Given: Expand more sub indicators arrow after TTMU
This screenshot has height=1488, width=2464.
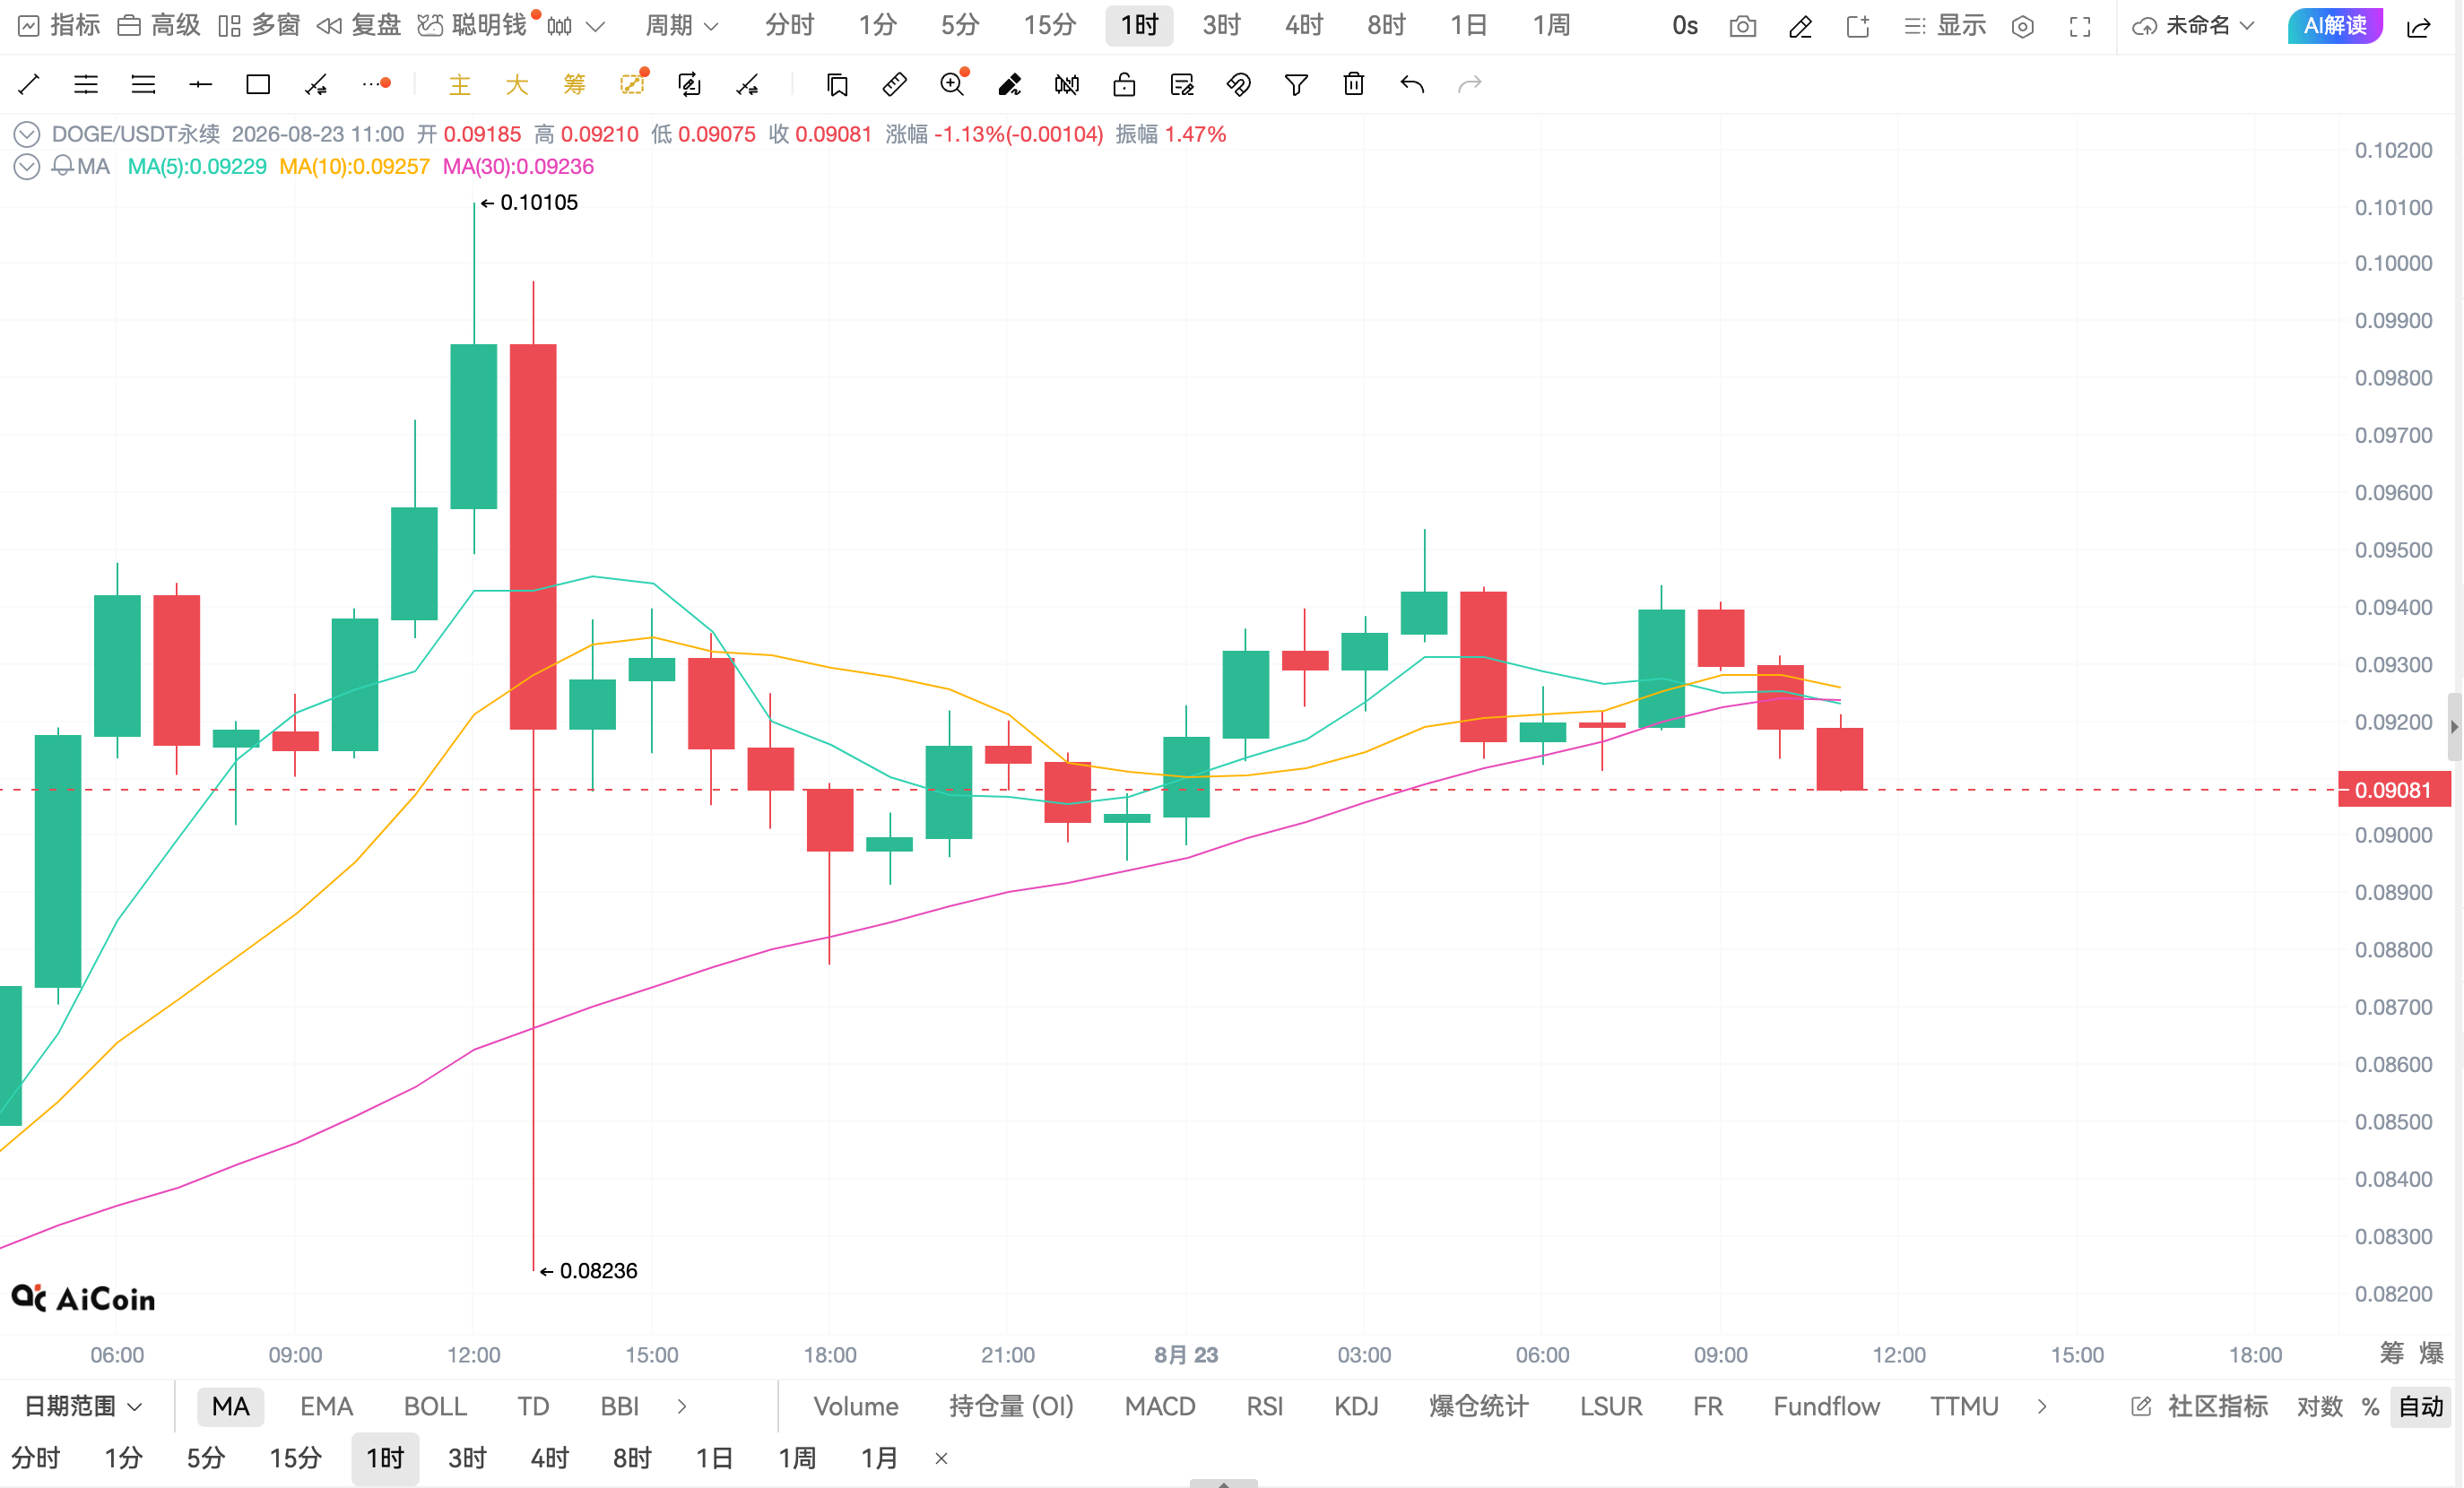Looking at the screenshot, I should coord(2042,1407).
